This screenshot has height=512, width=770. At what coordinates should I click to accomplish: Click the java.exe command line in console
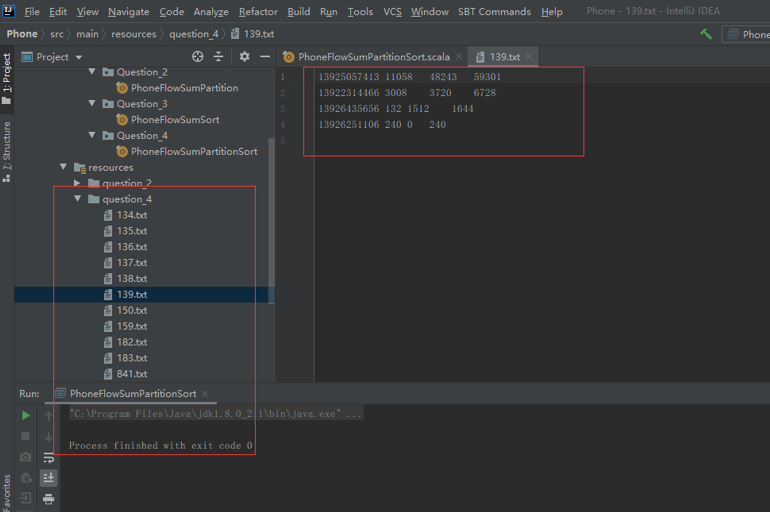[216, 414]
